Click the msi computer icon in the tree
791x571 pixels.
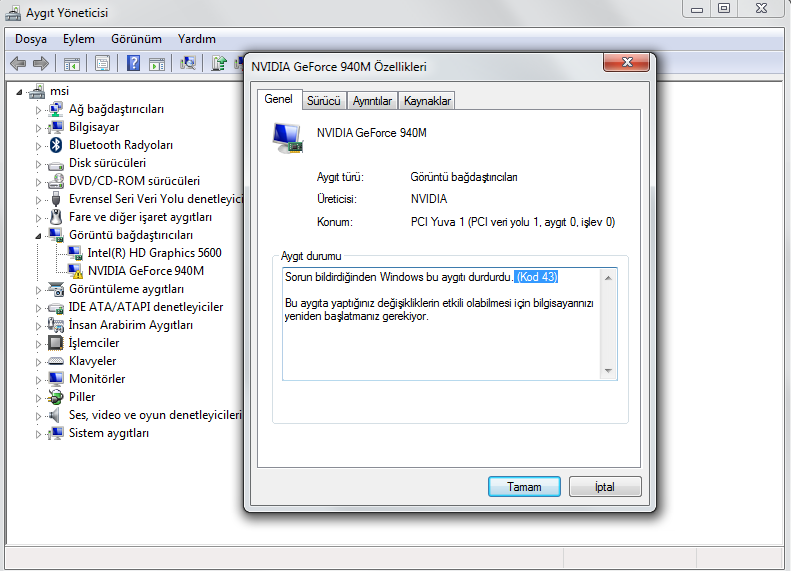[x=37, y=91]
